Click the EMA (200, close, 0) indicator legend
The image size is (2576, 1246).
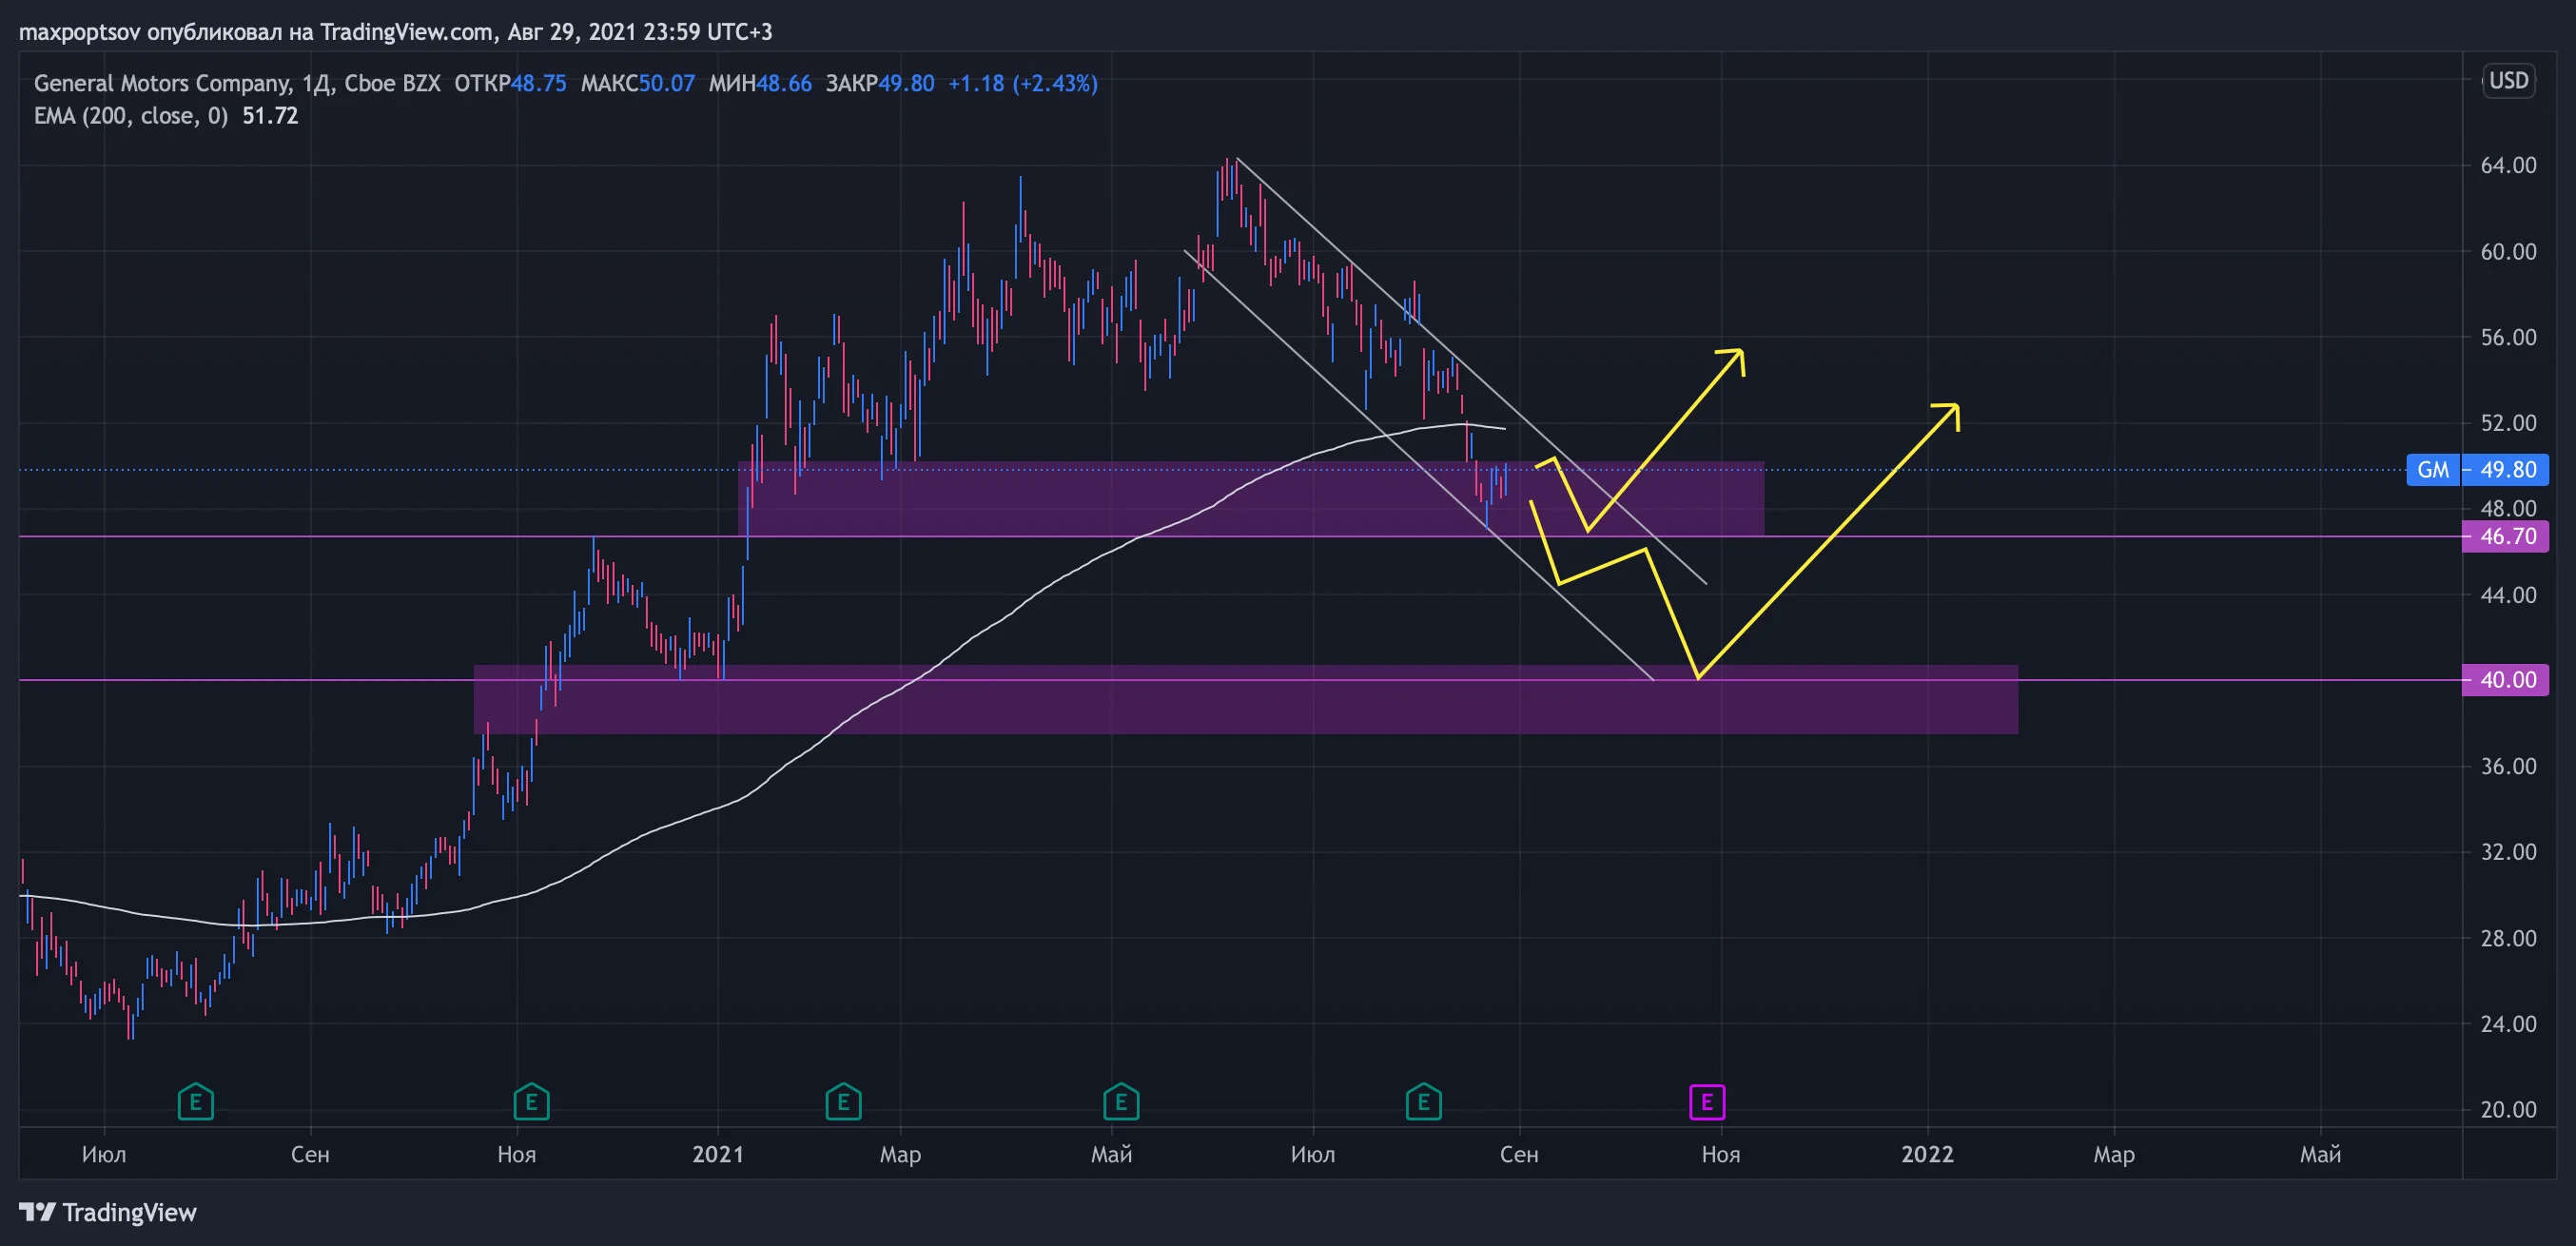click(131, 116)
